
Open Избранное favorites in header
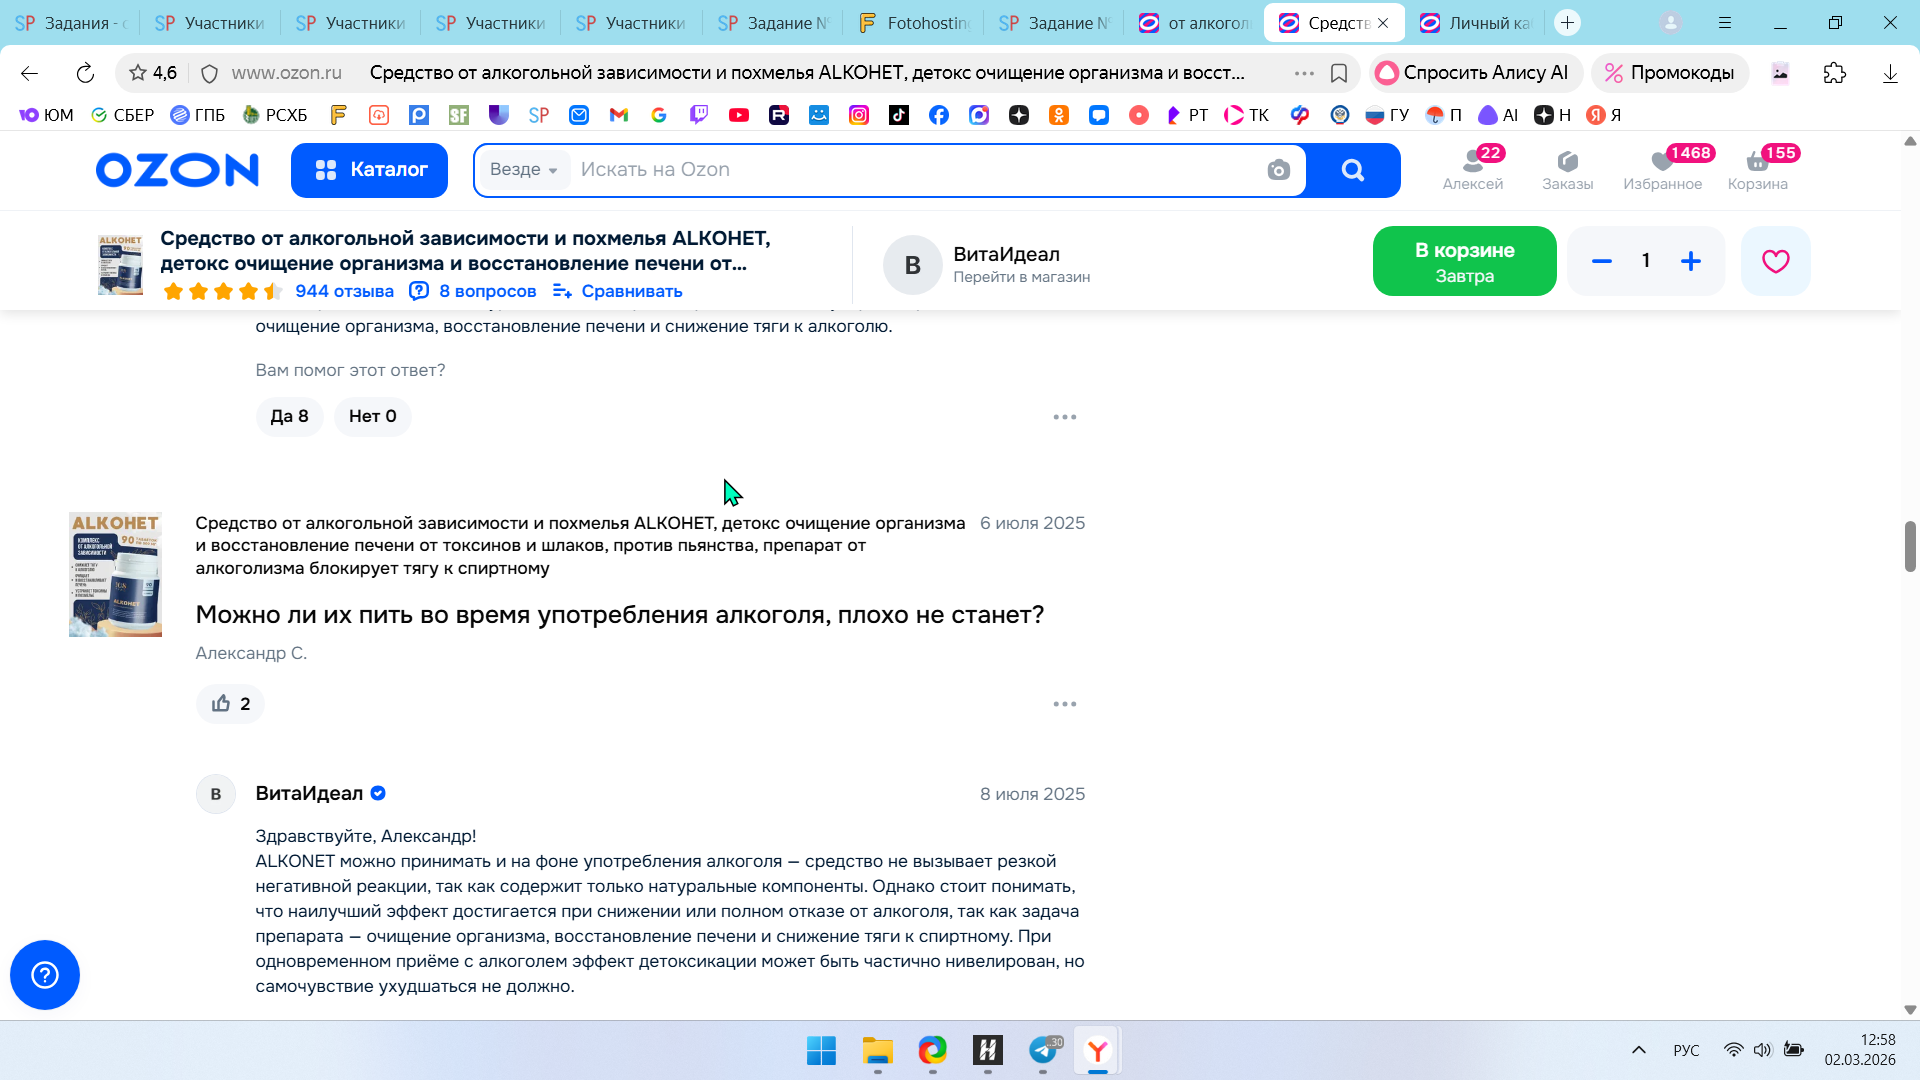pyautogui.click(x=1662, y=168)
